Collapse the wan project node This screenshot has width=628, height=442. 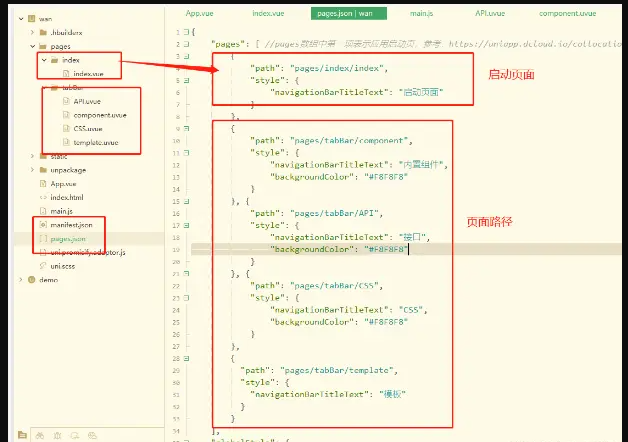(x=21, y=18)
